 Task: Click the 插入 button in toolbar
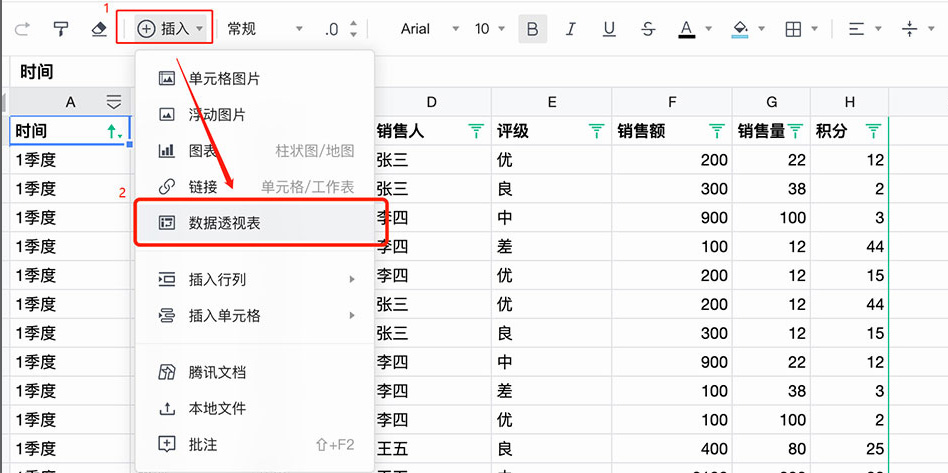tap(169, 29)
